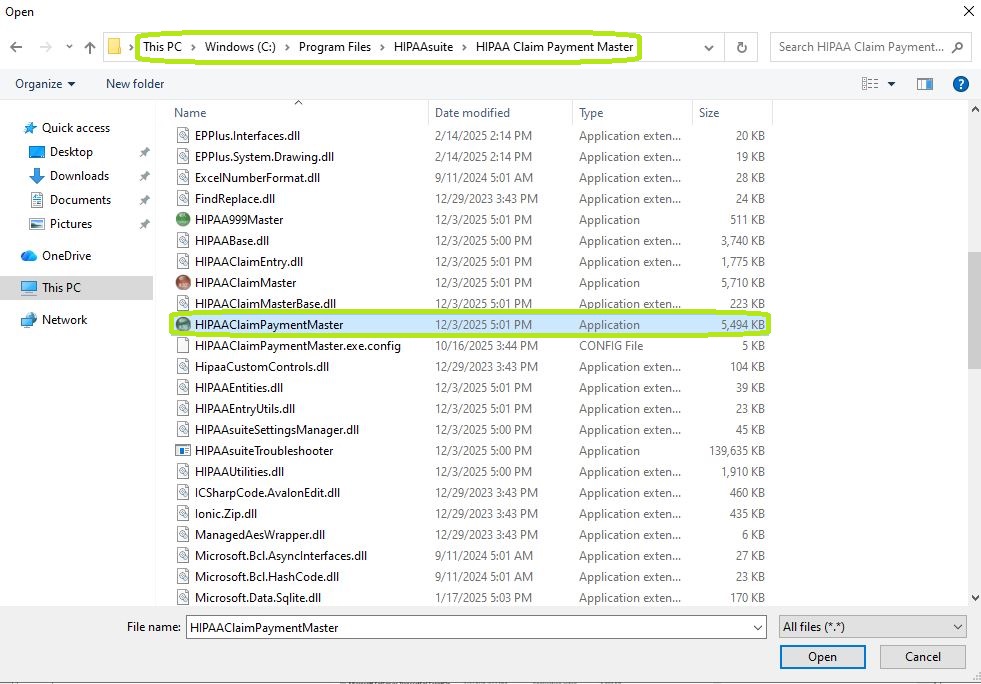This screenshot has height=684, width=981.
Task: Select the HIPAAsuiteTroubleshooter application icon
Action: tap(183, 451)
